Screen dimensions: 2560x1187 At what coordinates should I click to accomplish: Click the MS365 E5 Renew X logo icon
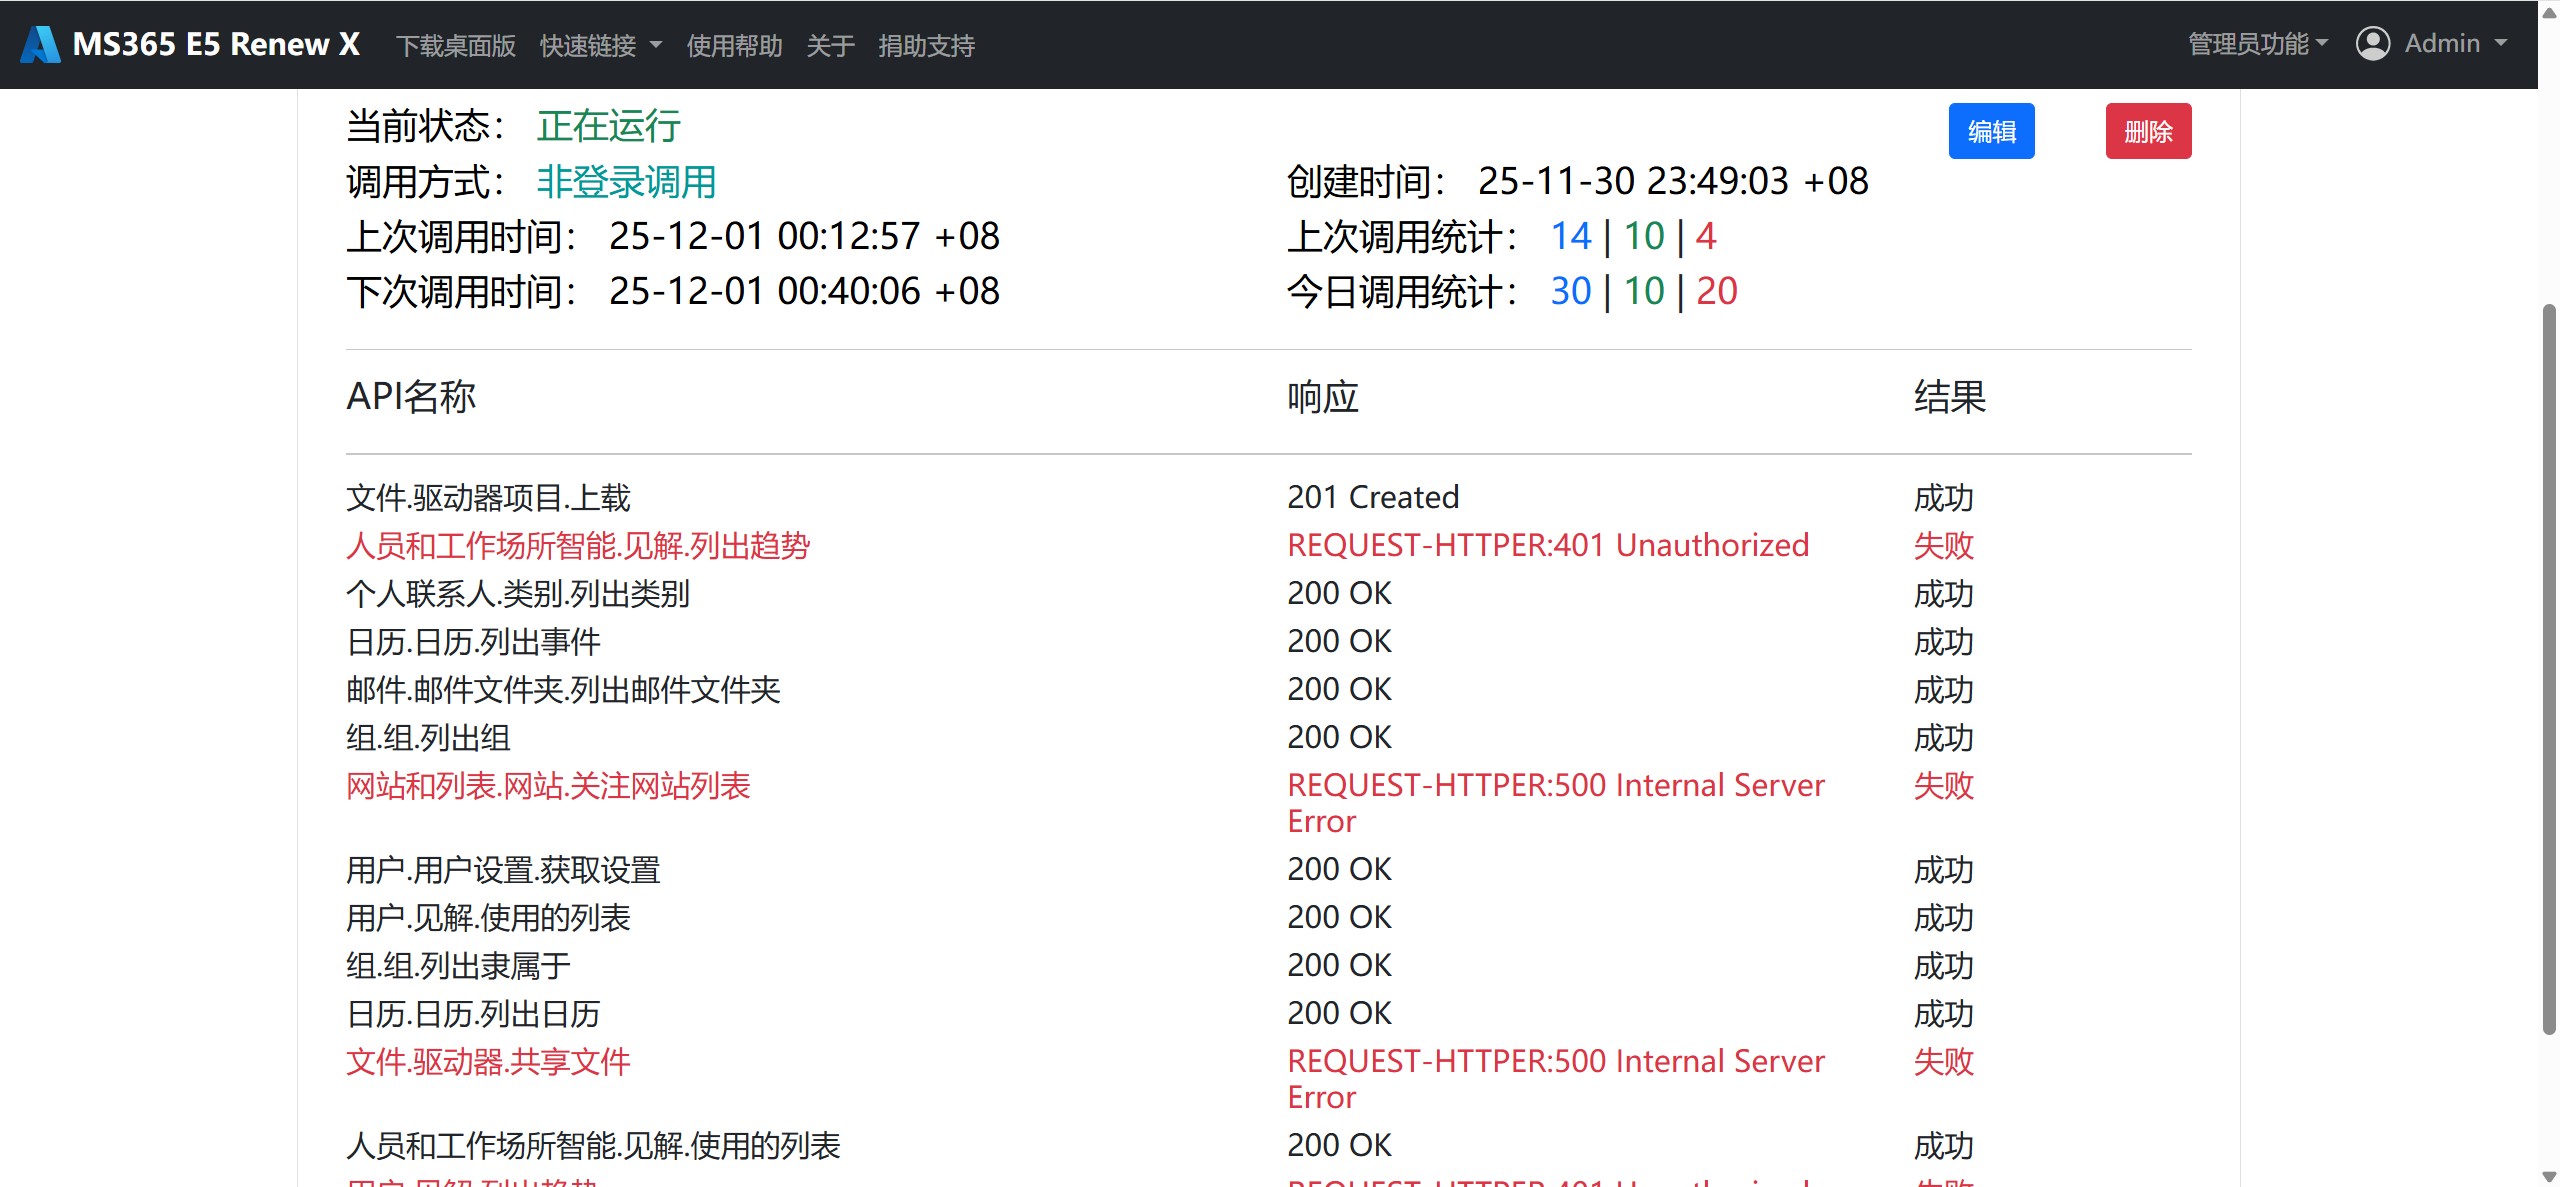41,44
